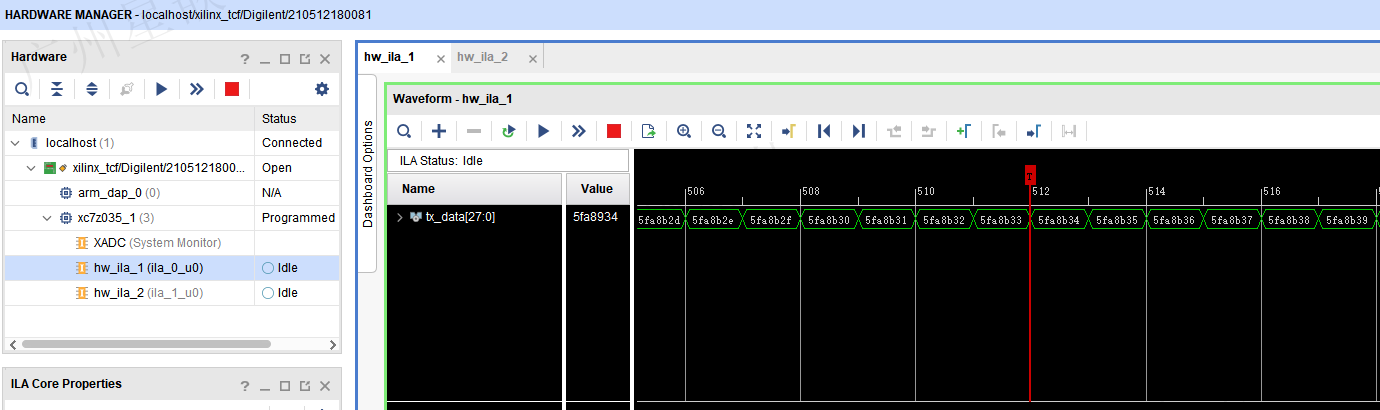Image resolution: width=1380 pixels, height=410 pixels.
Task: Click waveform value 5fa8b30
Action: point(829,220)
